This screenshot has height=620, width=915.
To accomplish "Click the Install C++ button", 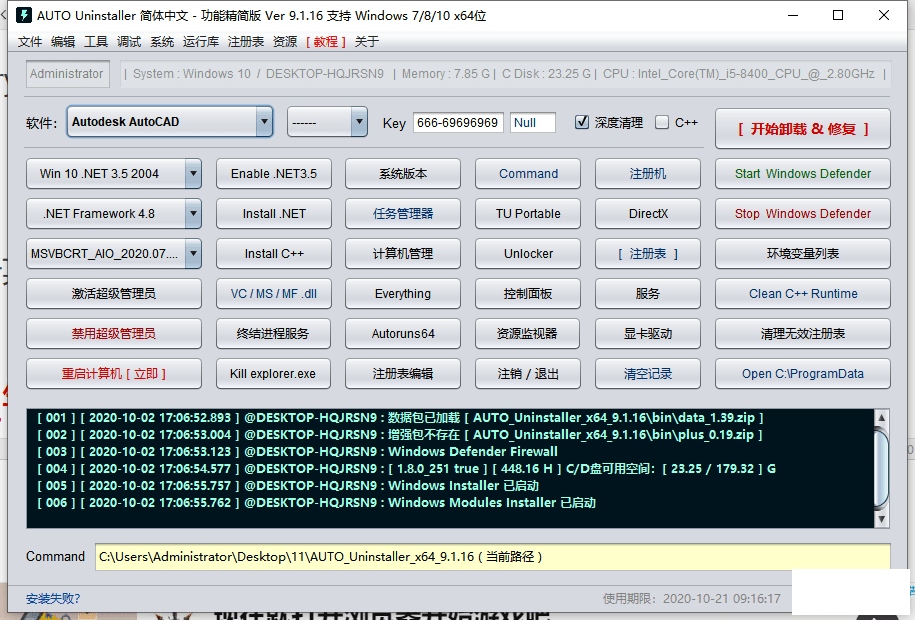I will (274, 253).
